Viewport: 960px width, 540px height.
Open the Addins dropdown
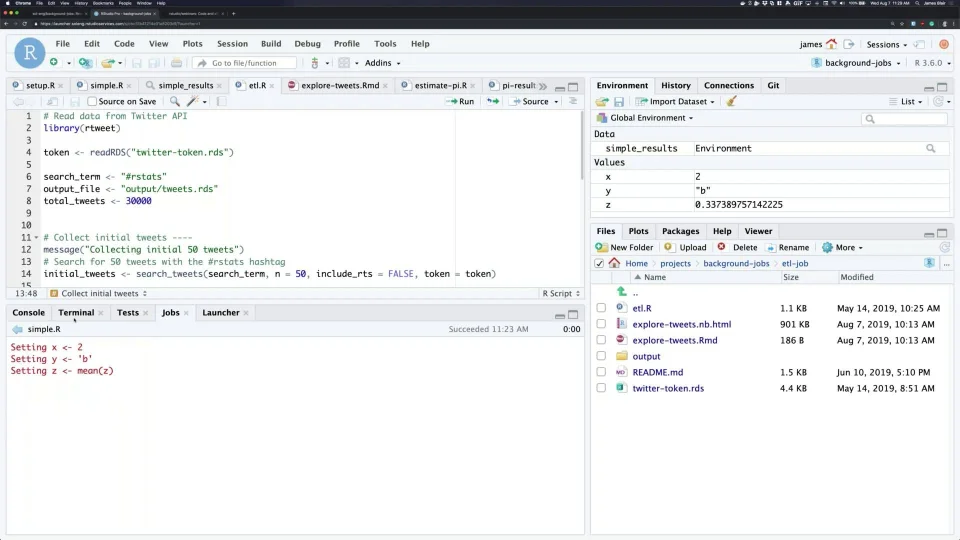point(383,63)
